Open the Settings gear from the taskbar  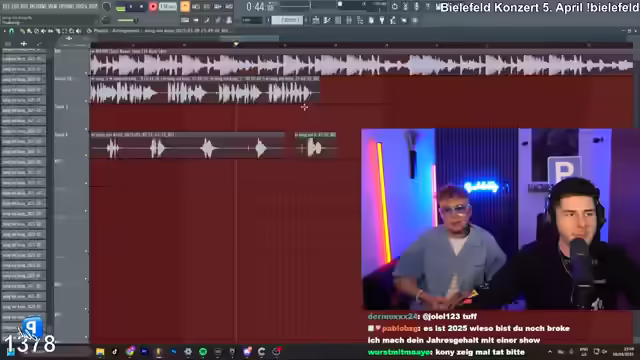pos(188,351)
